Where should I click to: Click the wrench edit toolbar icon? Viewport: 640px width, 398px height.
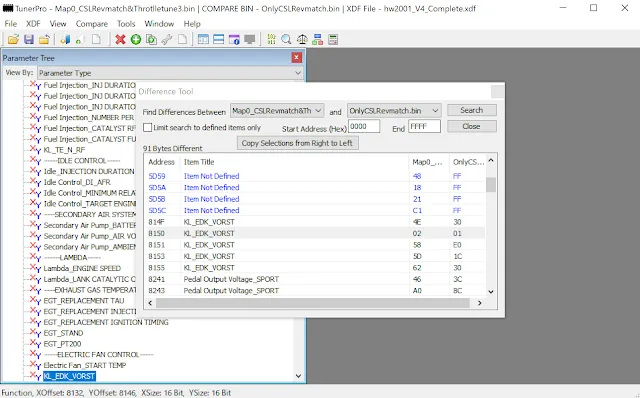167,39
